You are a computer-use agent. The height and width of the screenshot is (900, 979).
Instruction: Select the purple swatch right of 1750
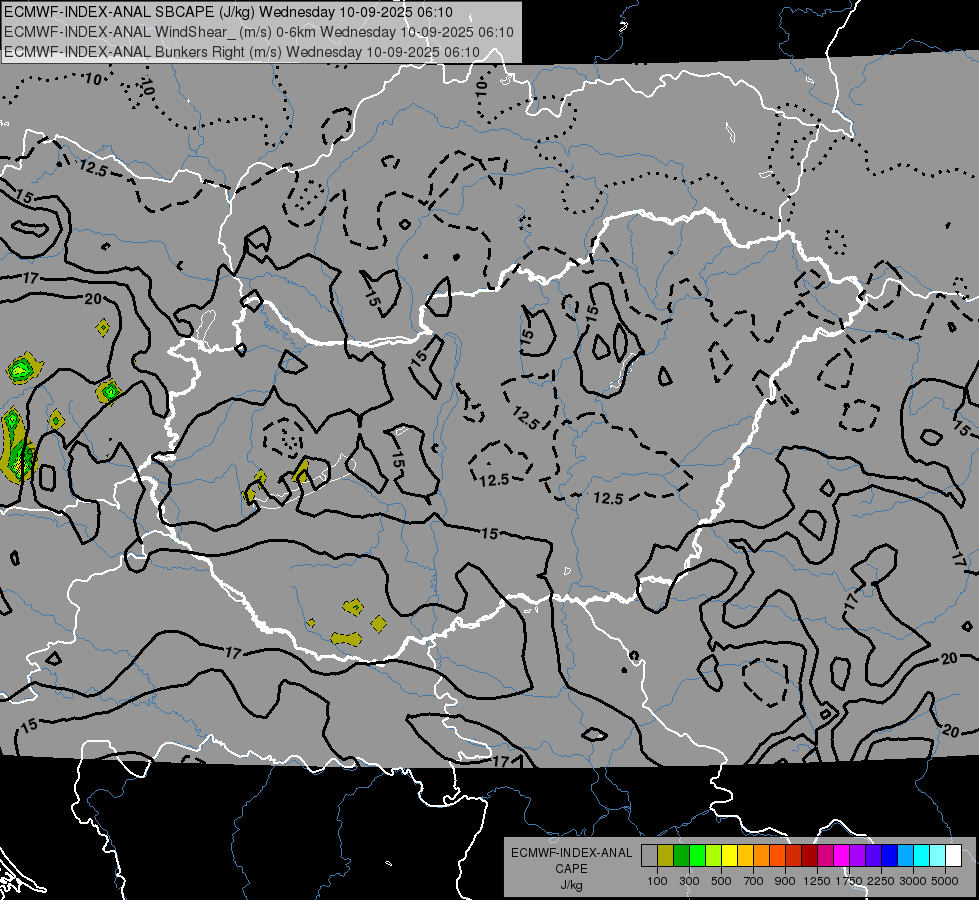857,856
